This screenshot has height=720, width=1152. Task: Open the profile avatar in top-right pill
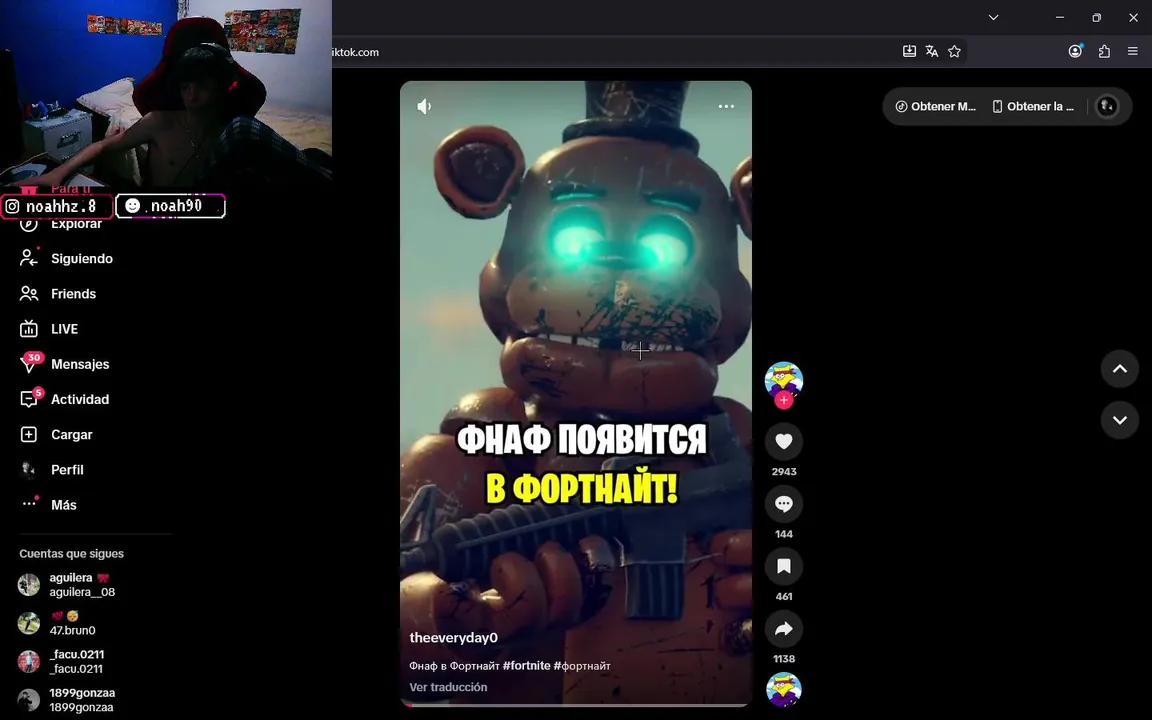1107,107
